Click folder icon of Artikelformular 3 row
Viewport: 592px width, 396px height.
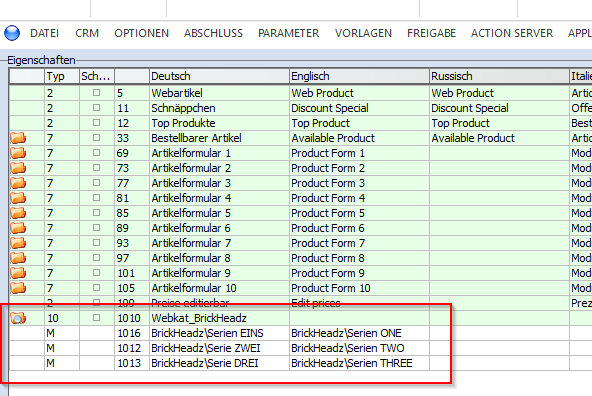pos(18,183)
